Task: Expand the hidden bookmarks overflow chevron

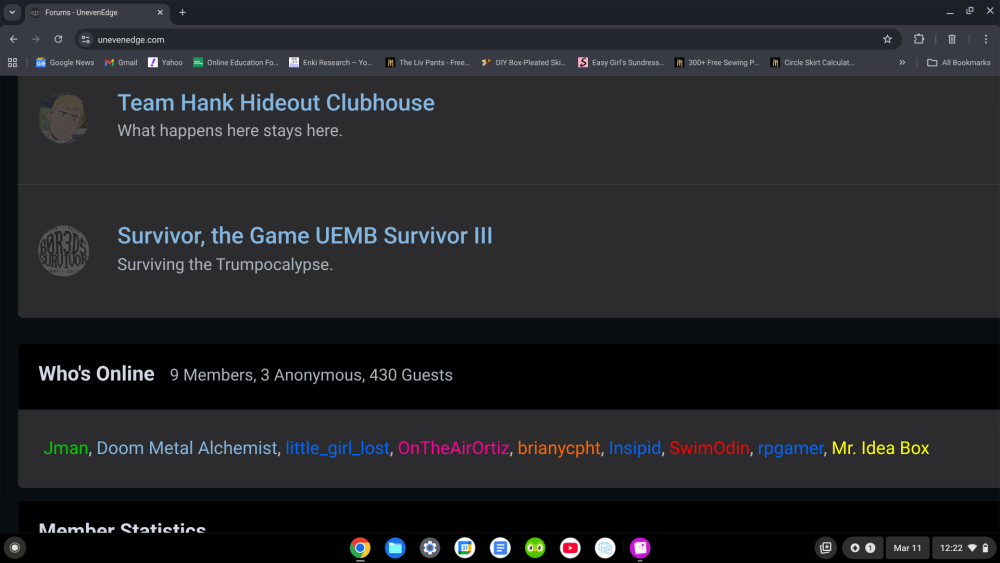Action: pos(902,62)
